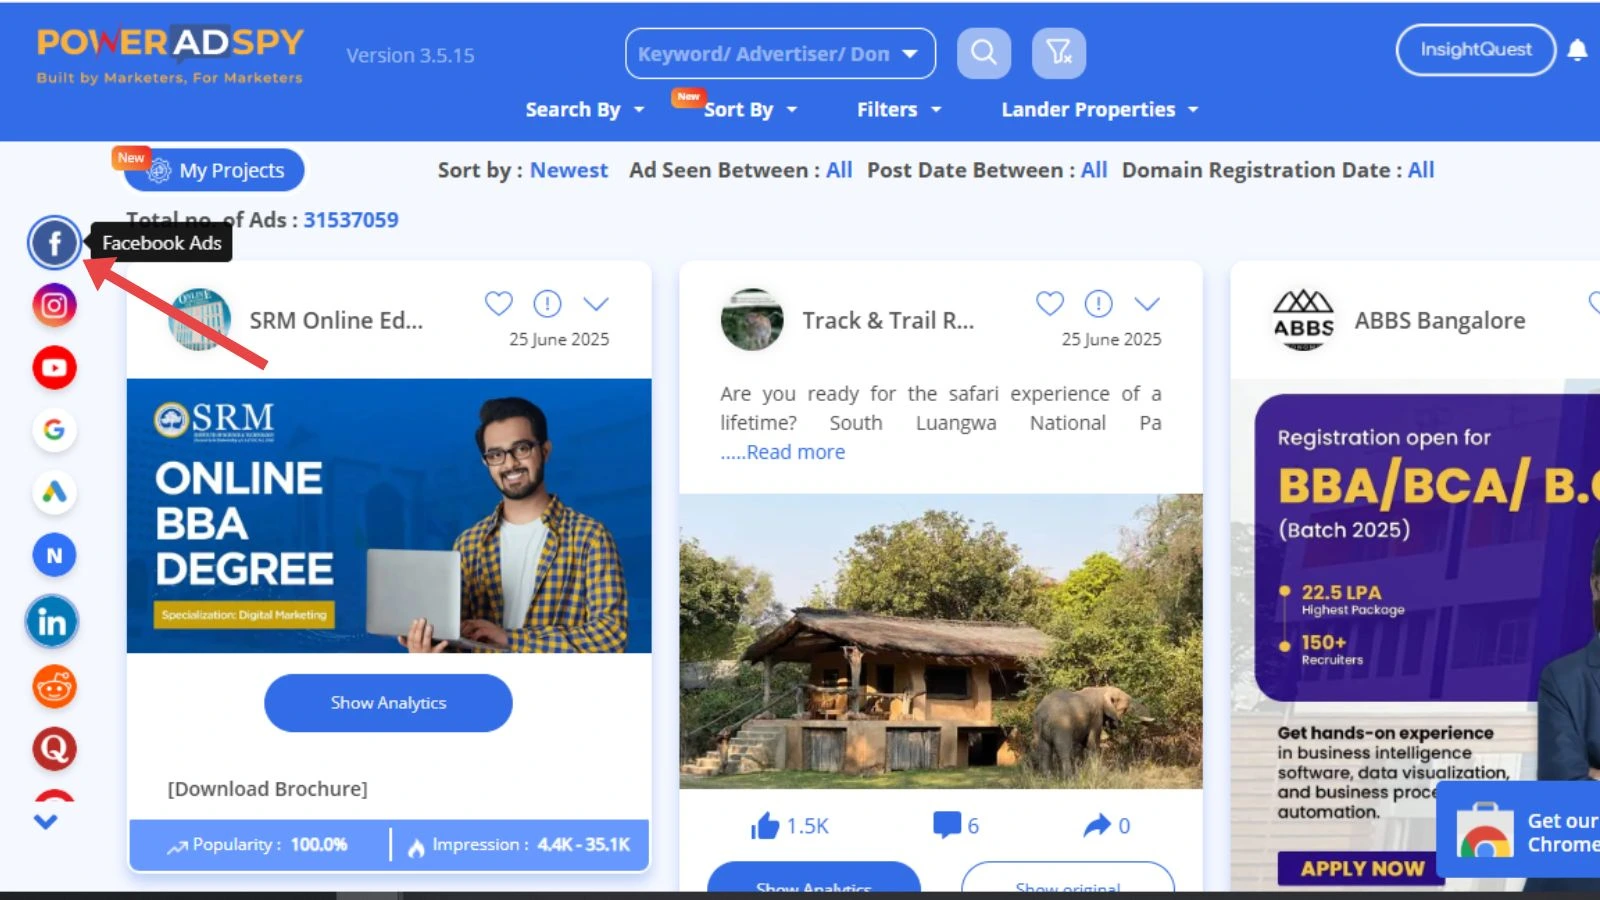Click InsightQuest button
The height and width of the screenshot is (900, 1600).
1475,50
